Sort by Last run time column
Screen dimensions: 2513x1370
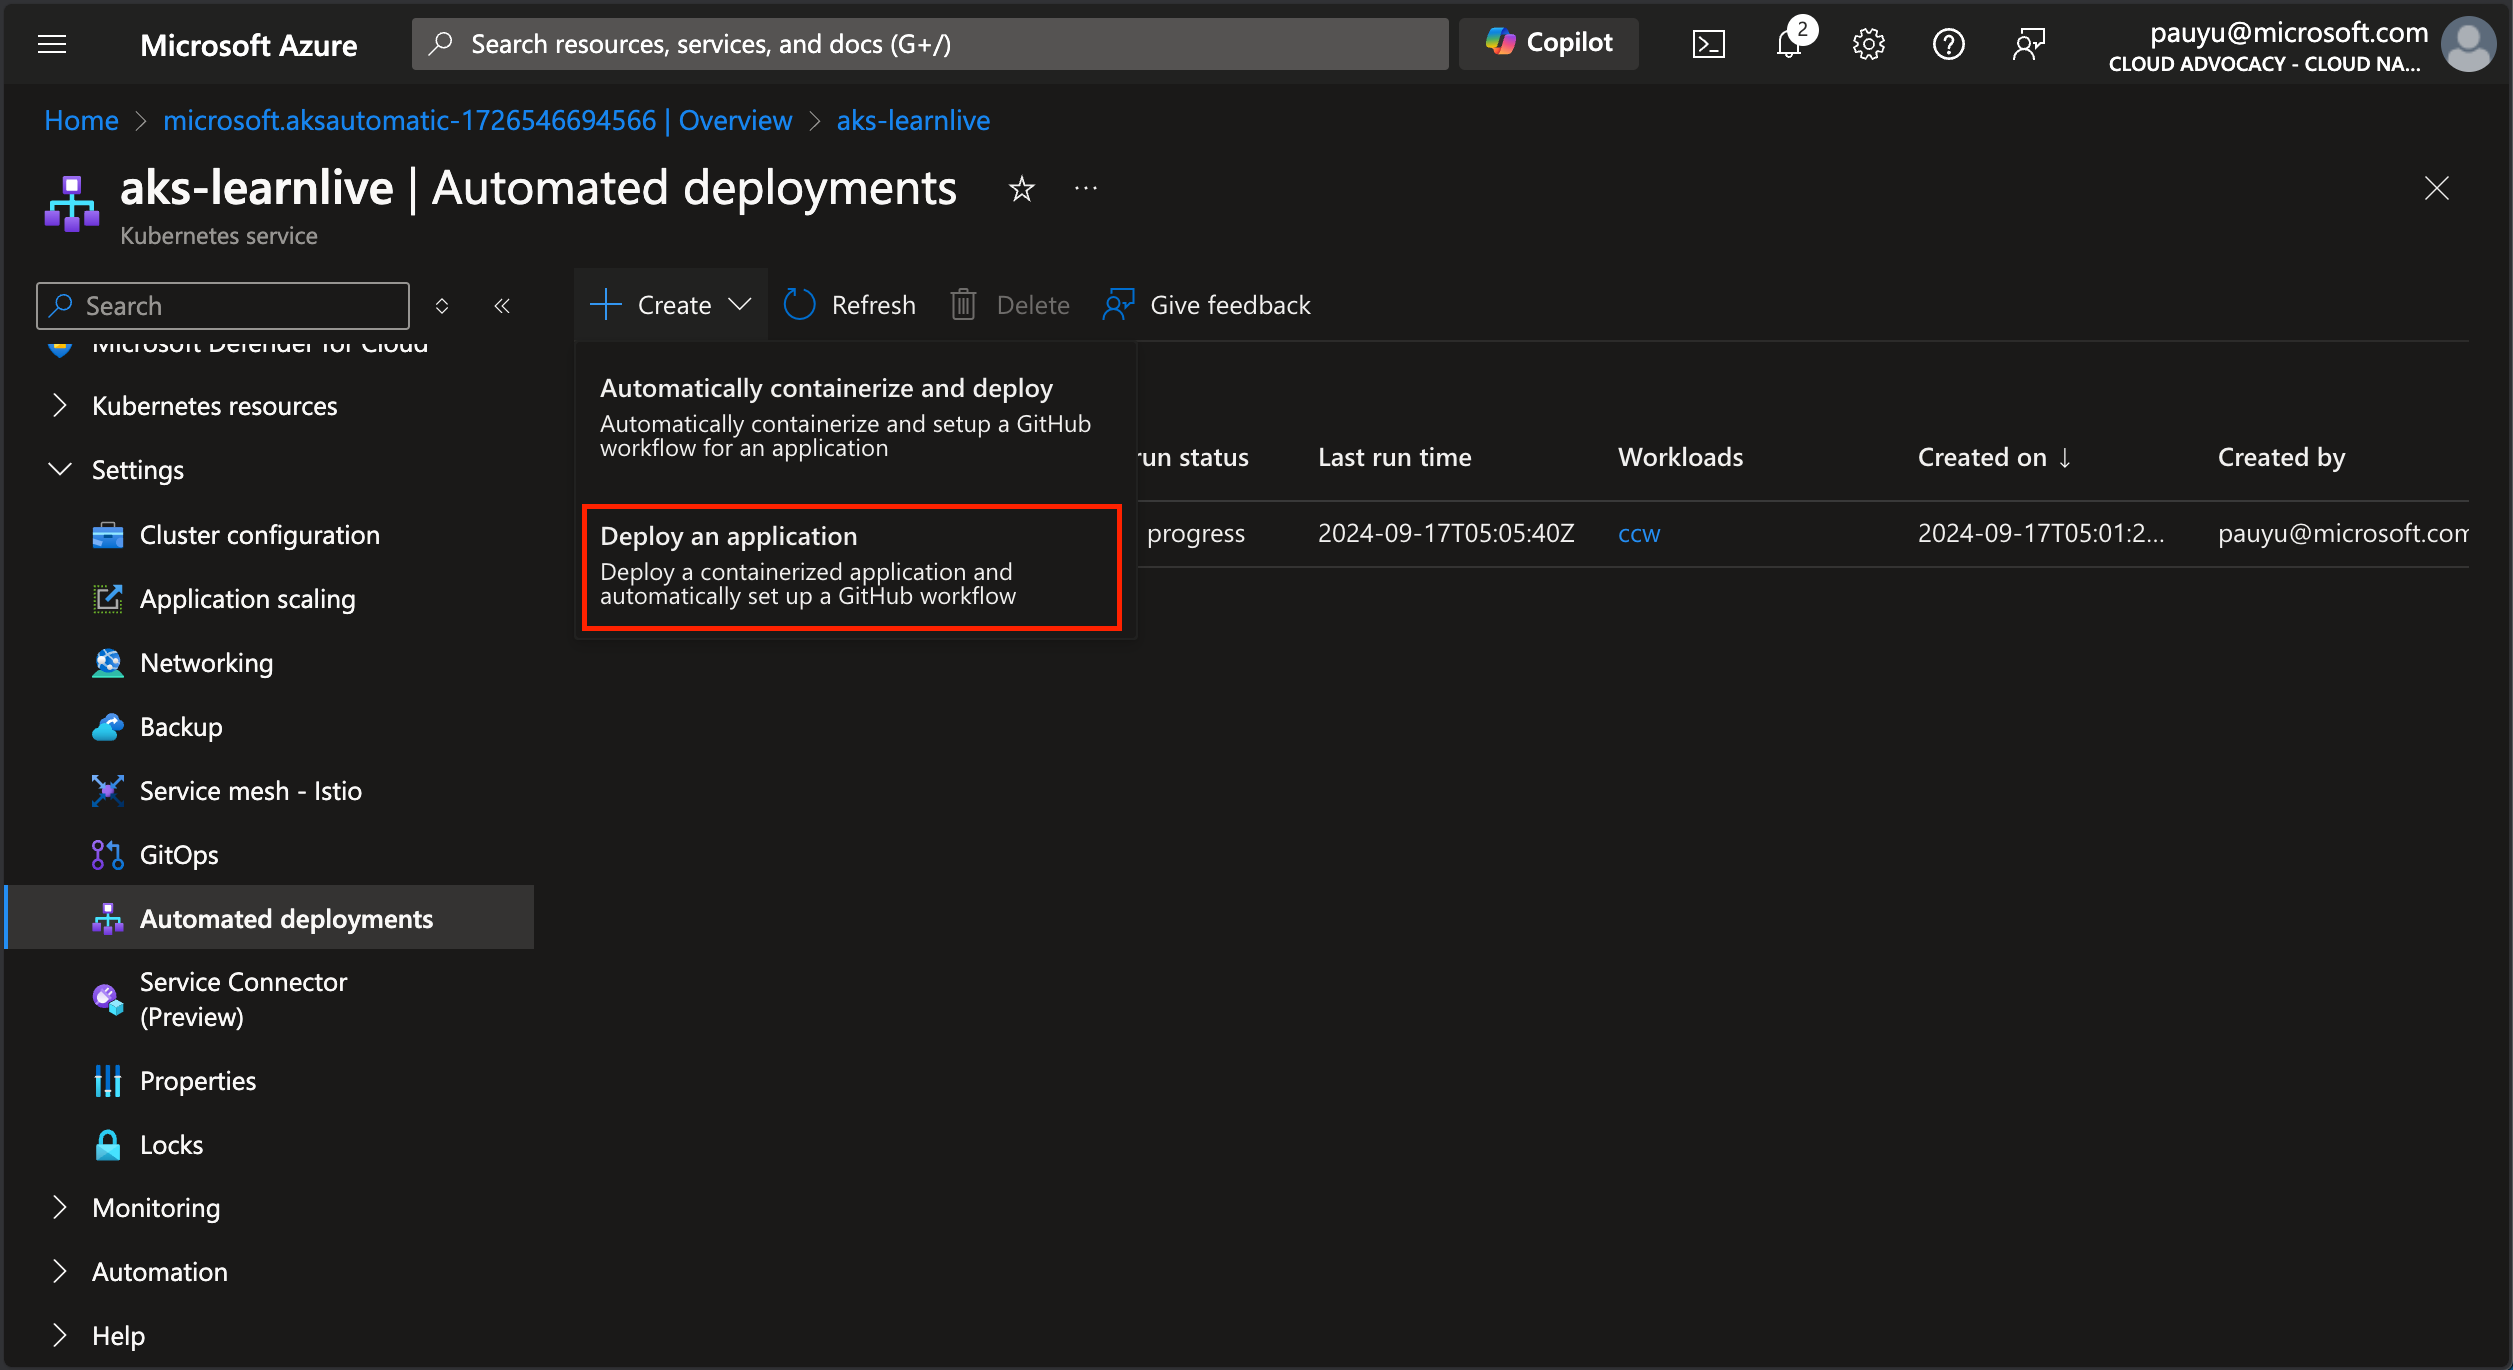pyautogui.click(x=1394, y=457)
